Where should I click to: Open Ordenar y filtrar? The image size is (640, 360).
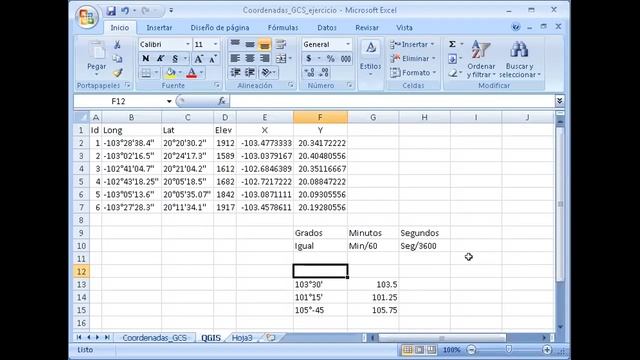point(481,59)
